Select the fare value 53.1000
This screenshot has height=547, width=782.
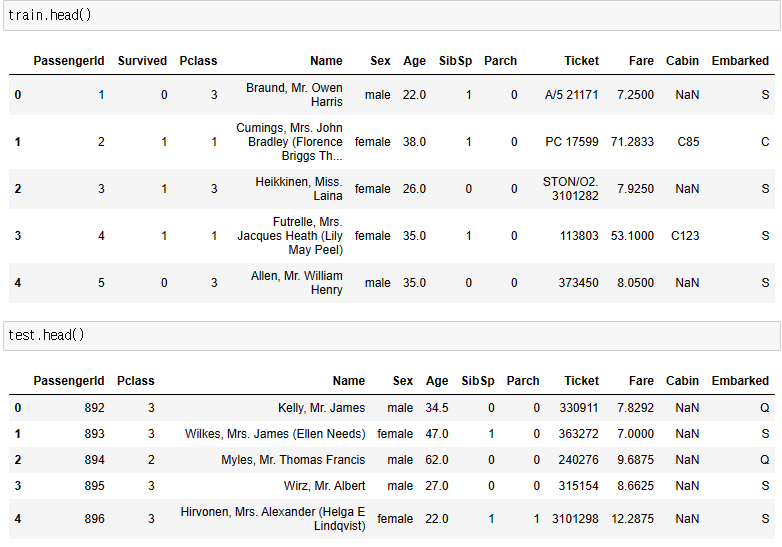coord(632,235)
